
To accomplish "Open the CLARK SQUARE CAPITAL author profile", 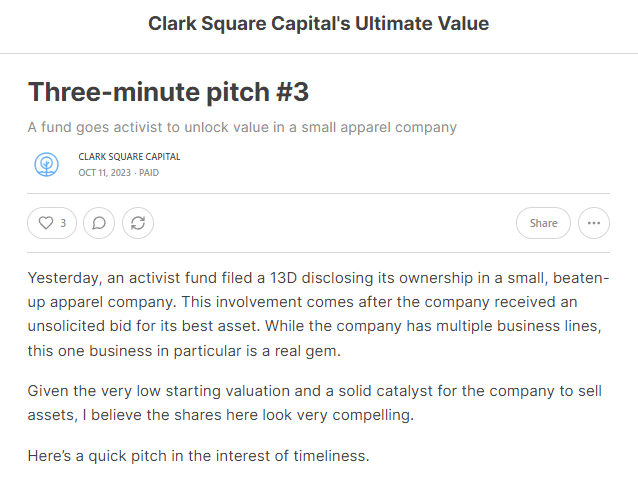I will click(x=129, y=157).
